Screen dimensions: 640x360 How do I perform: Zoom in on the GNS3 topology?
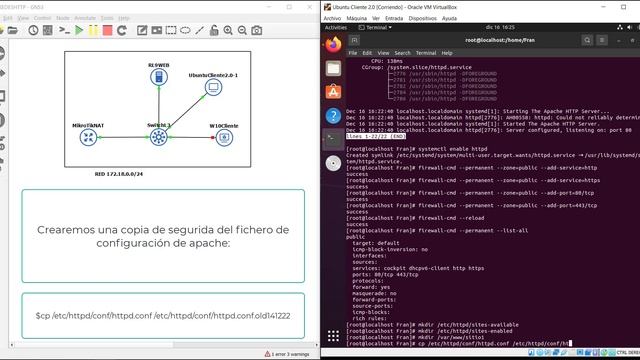(228, 30)
